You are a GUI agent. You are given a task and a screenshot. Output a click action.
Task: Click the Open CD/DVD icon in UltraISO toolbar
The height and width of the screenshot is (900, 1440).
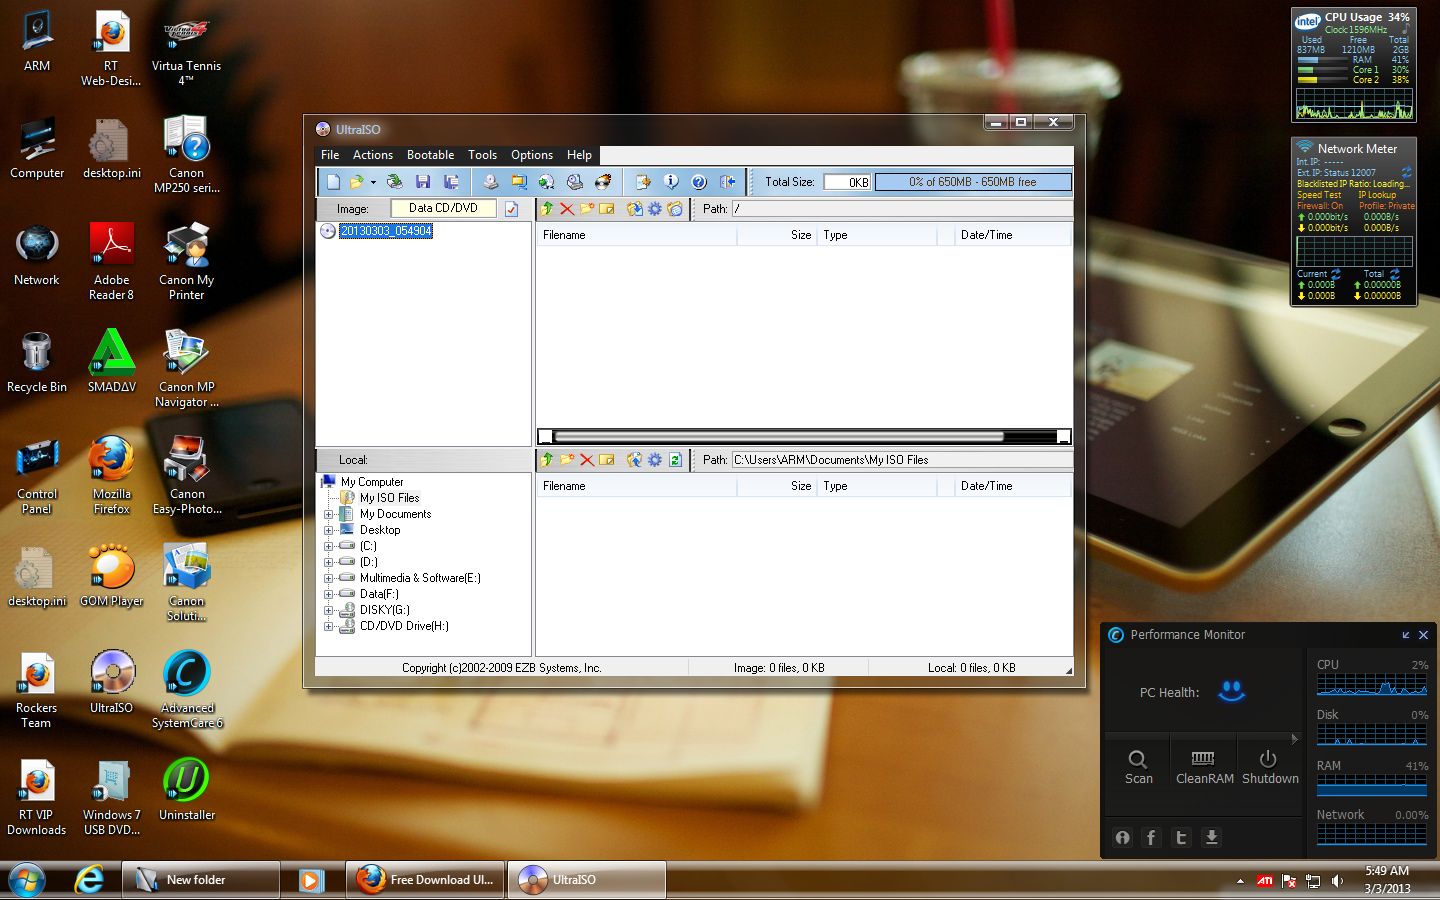tap(395, 182)
